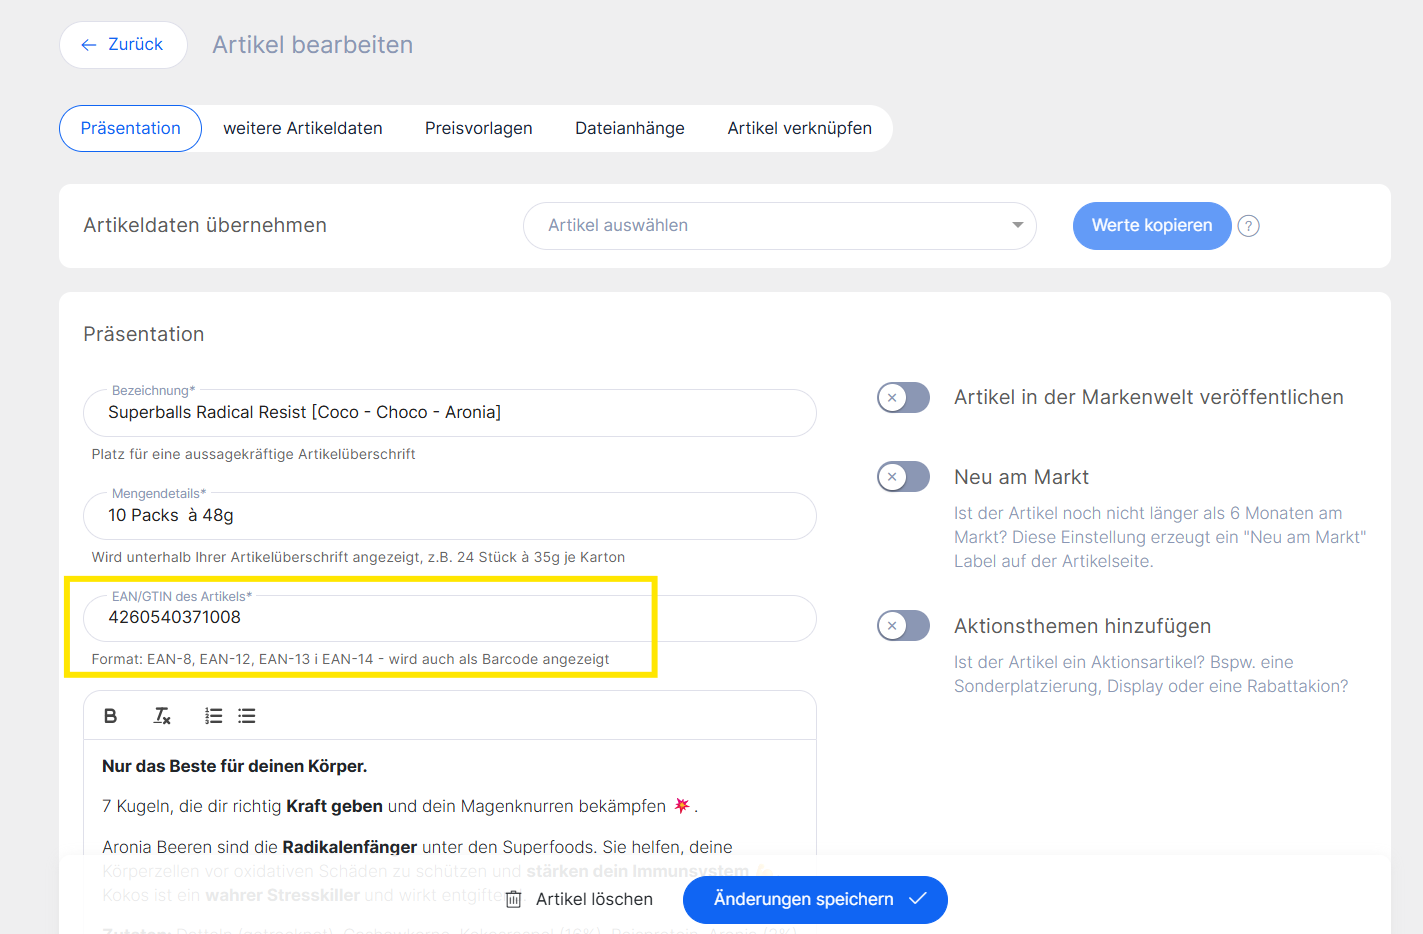Click the 'Artikel bearbeiten' page title
This screenshot has width=1423, height=934.
tap(313, 45)
